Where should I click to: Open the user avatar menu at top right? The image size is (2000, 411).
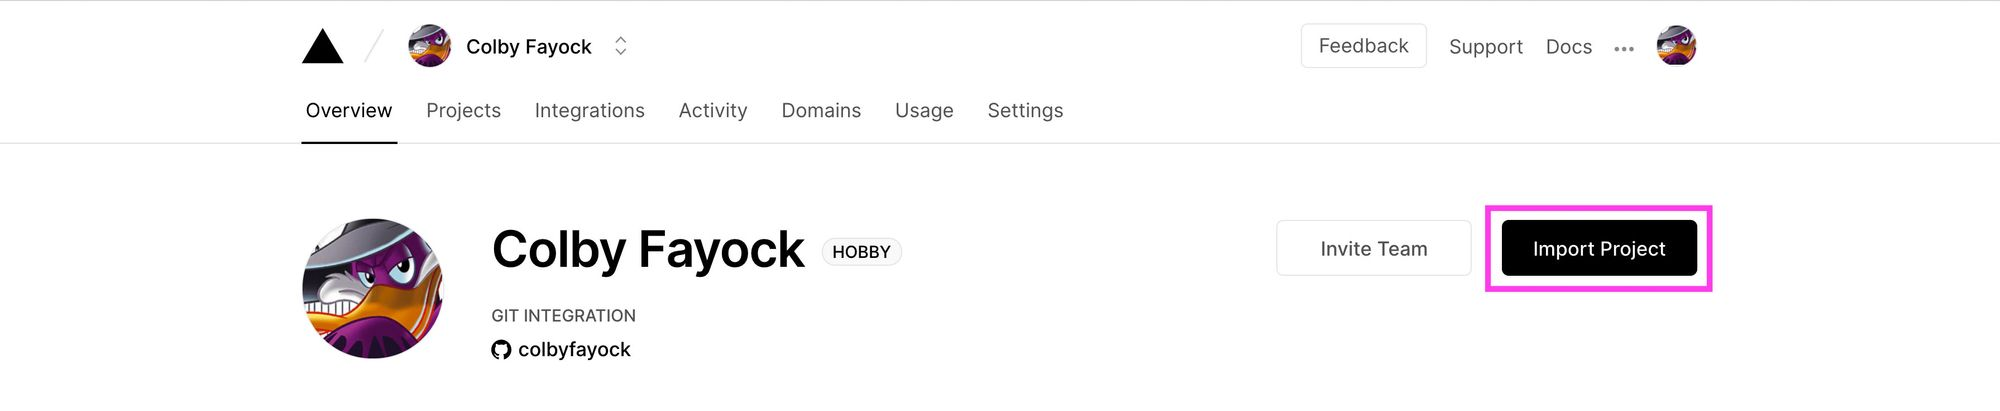click(x=1676, y=46)
